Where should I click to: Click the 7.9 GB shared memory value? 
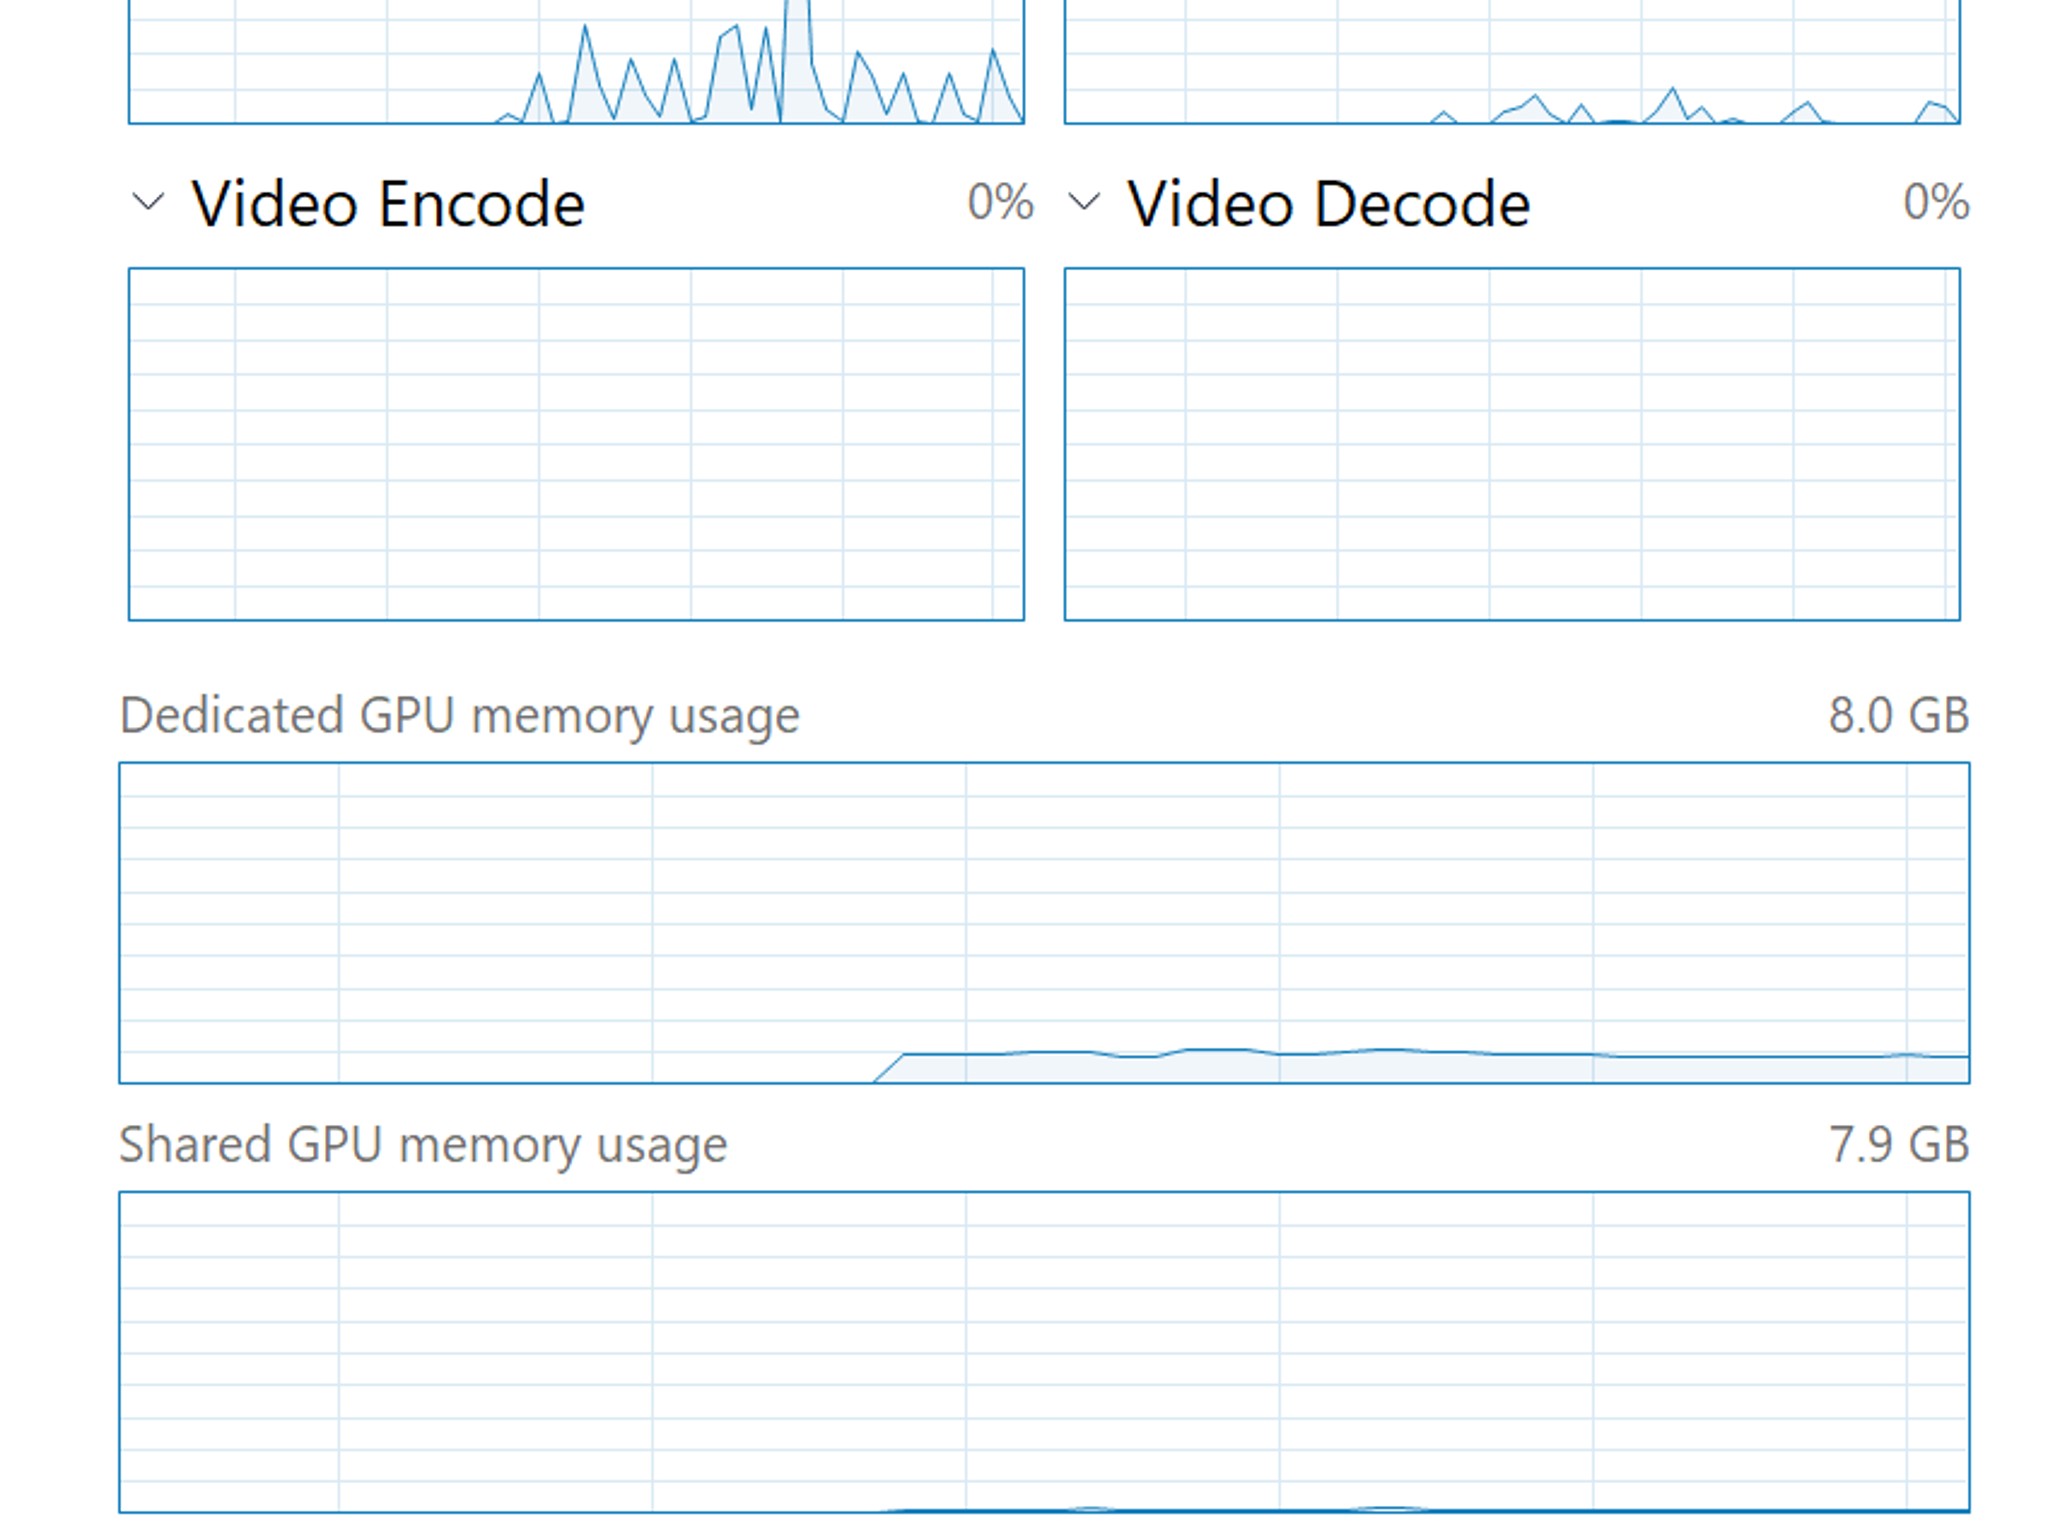1899,1145
